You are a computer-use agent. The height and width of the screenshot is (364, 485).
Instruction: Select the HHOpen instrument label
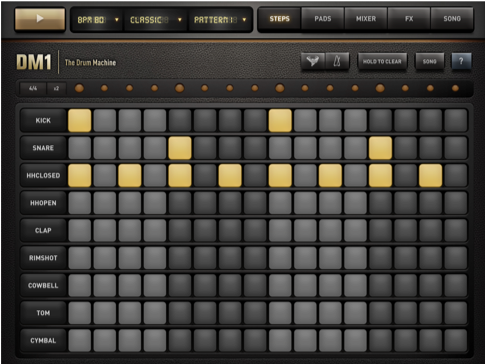(x=43, y=203)
